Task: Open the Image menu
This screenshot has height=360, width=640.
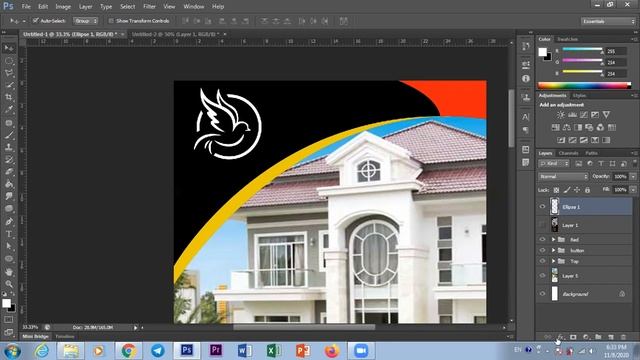Action: pyautogui.click(x=63, y=7)
